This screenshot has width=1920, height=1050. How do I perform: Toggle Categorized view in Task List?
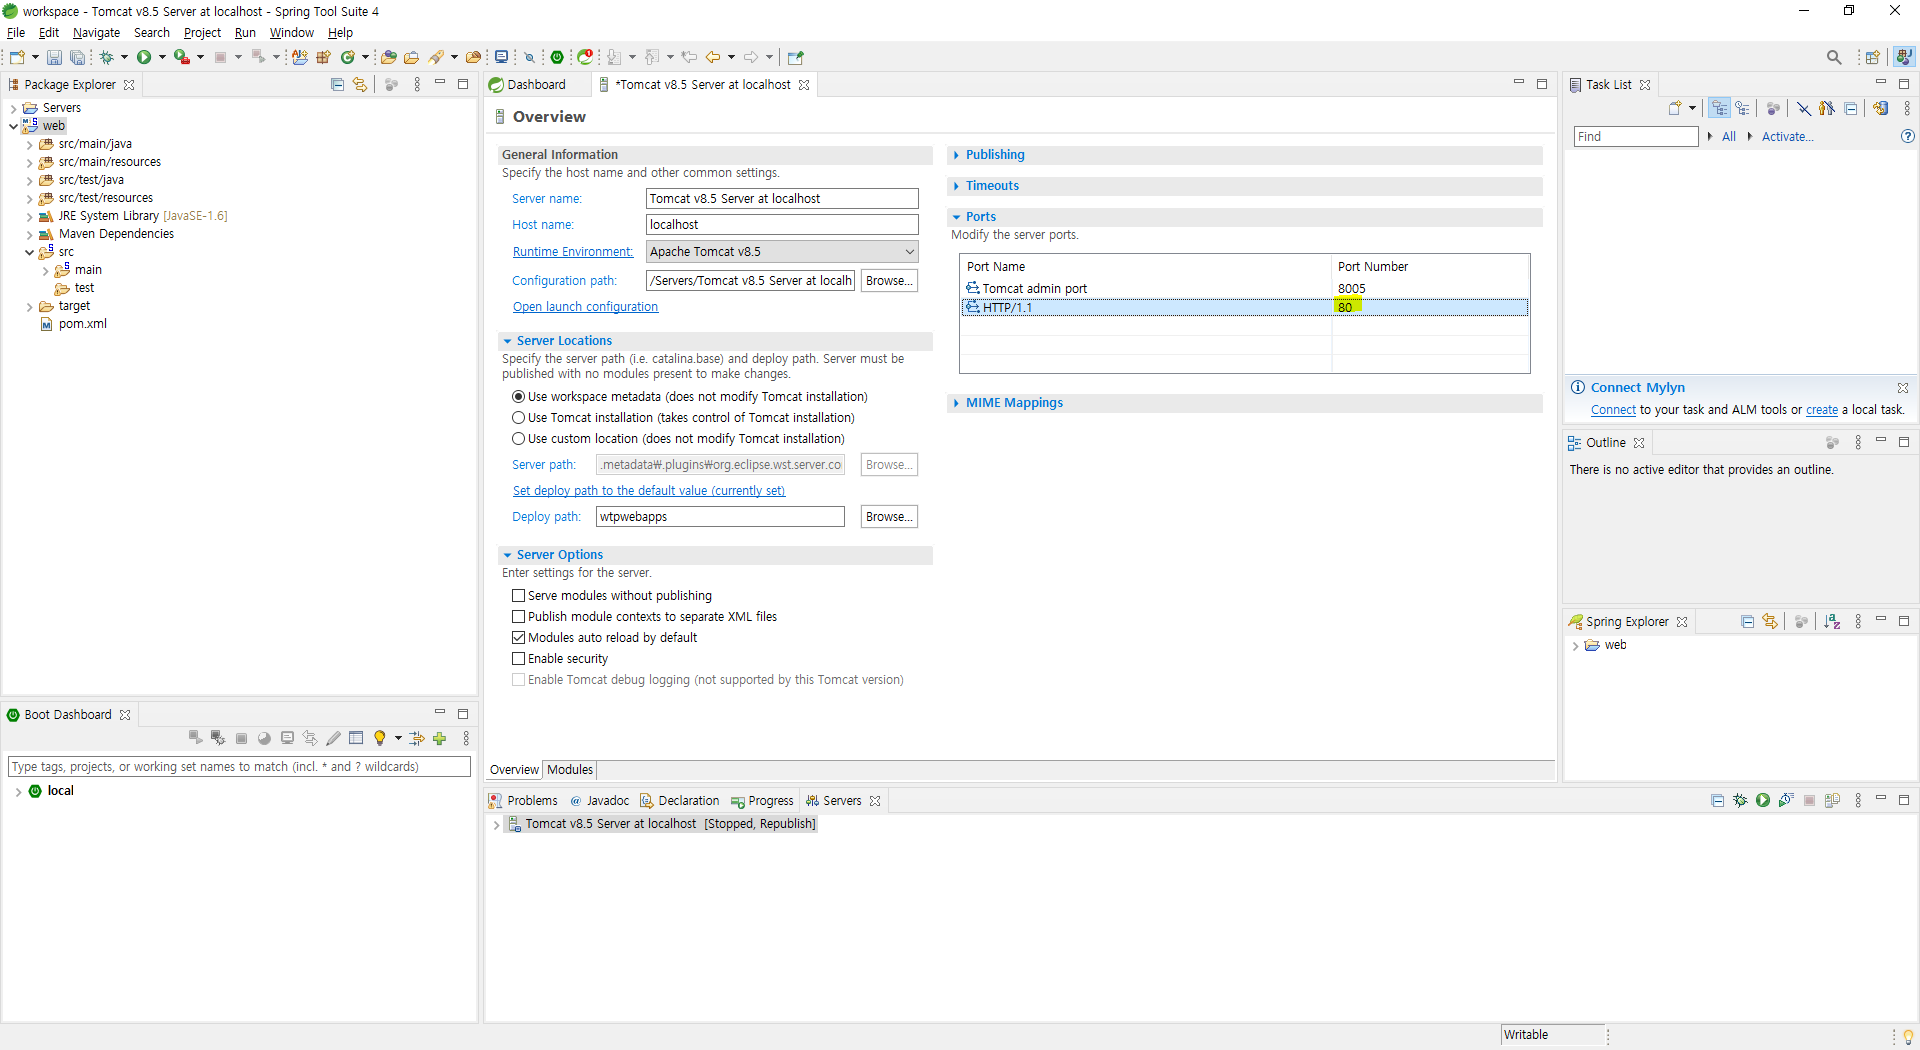click(1719, 108)
